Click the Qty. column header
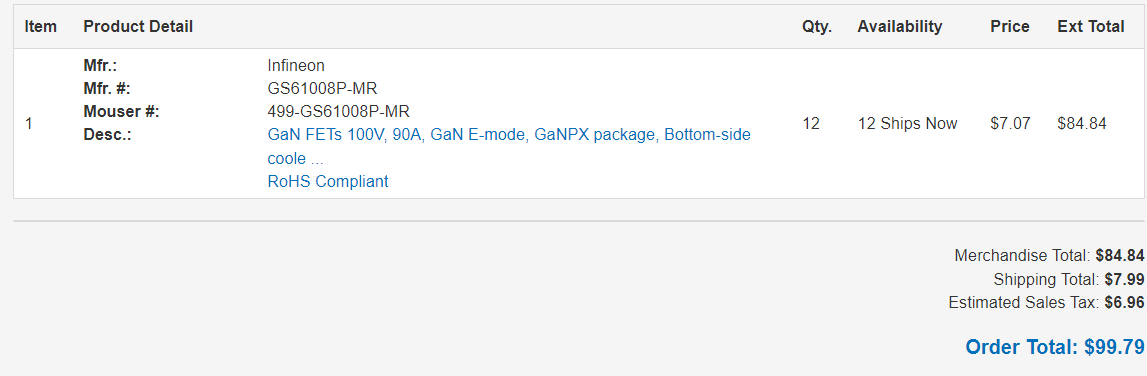This screenshot has height=376, width=1147. 817,26
